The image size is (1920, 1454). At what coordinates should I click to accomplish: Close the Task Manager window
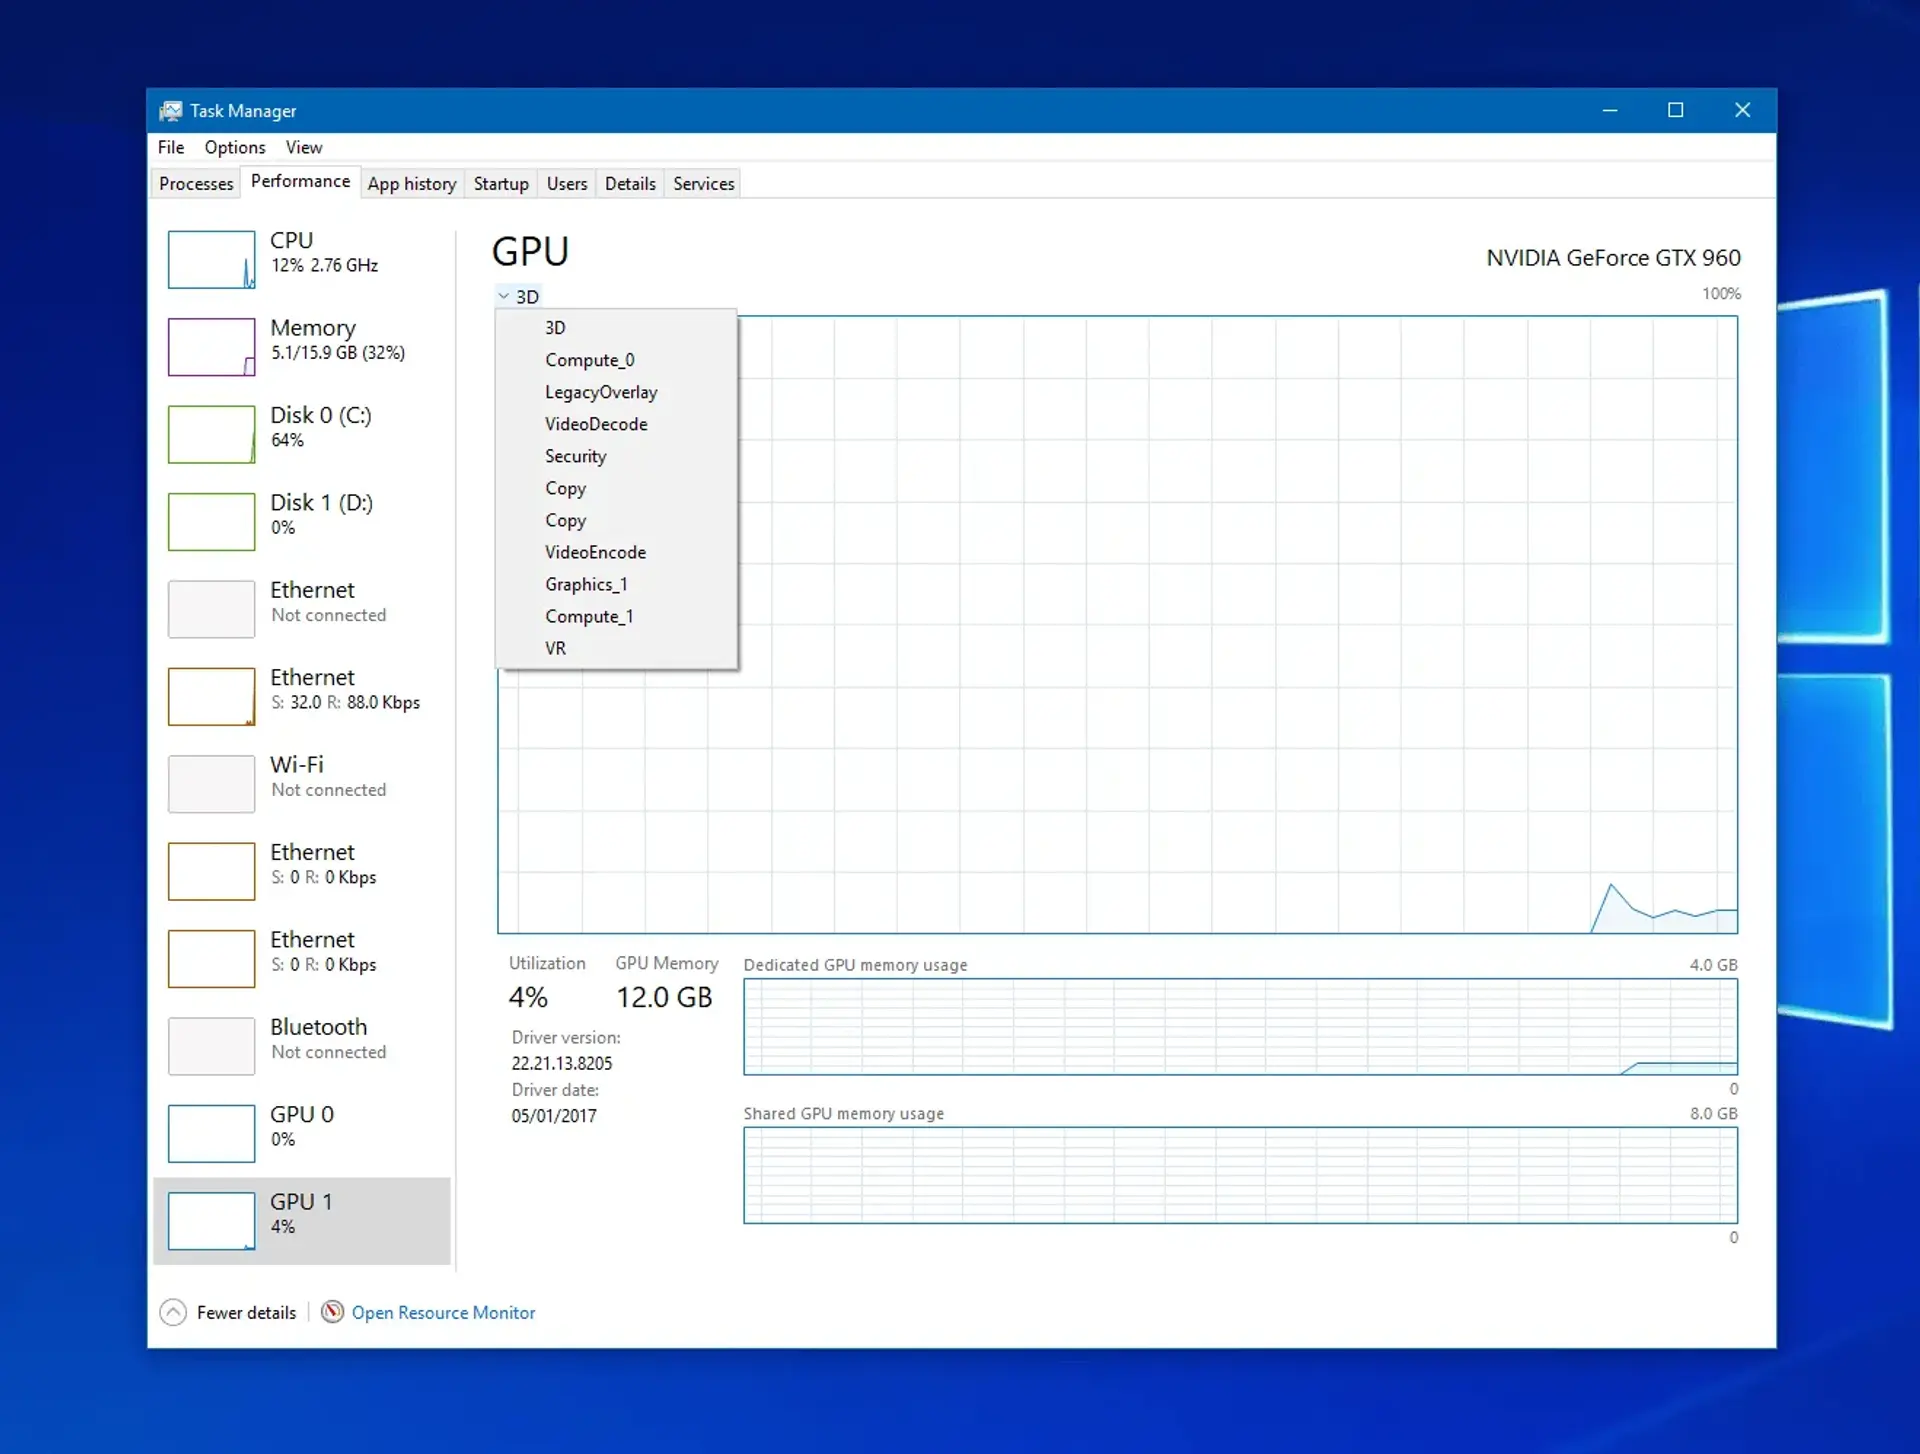[1742, 110]
